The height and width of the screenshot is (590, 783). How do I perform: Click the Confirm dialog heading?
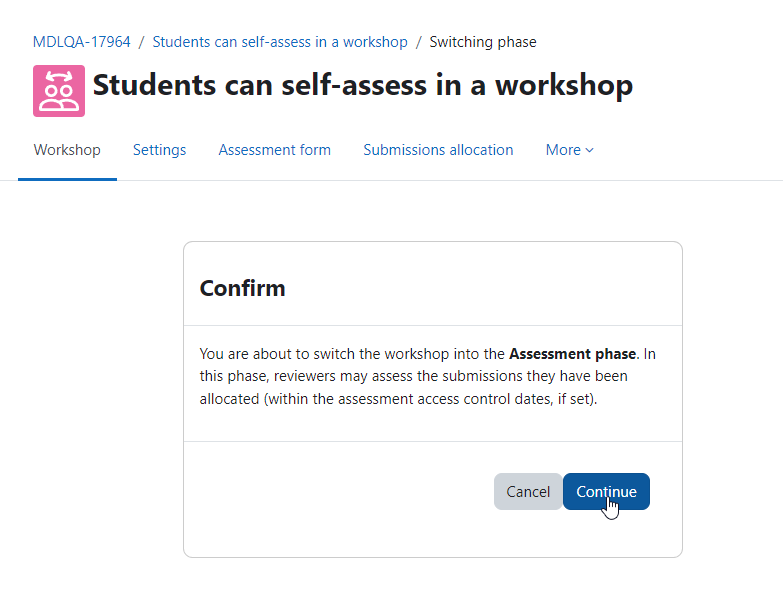(x=242, y=289)
